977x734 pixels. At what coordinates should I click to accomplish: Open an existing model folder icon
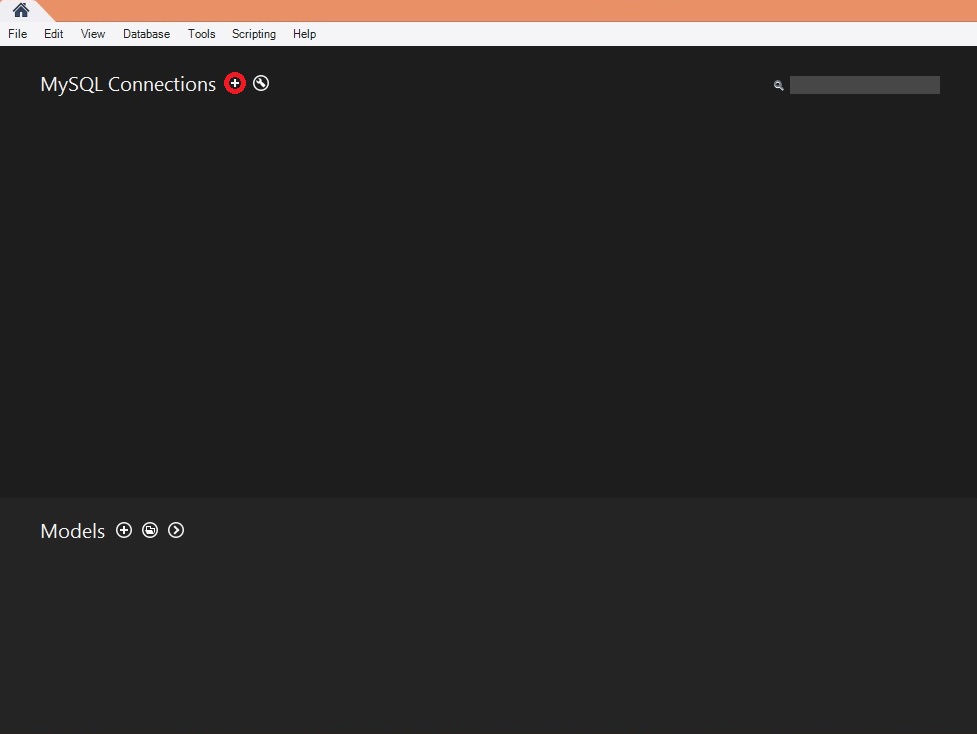click(150, 530)
